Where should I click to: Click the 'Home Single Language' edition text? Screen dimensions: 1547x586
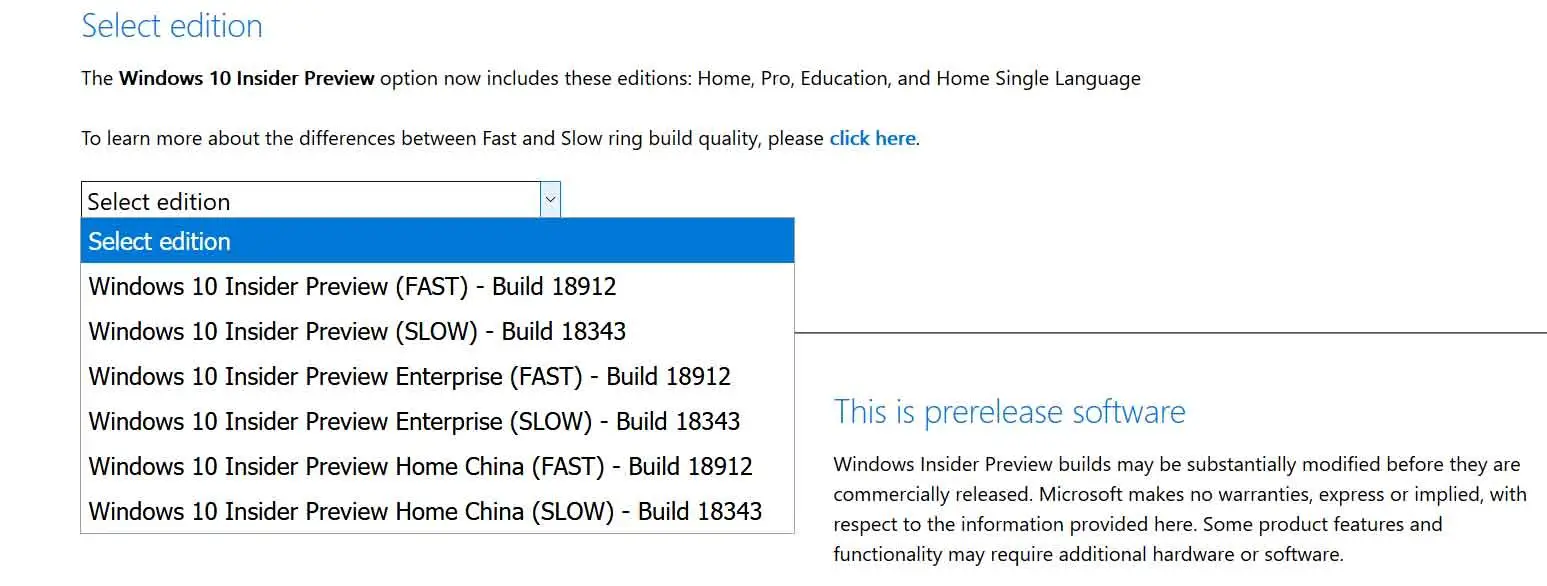pos(1038,78)
